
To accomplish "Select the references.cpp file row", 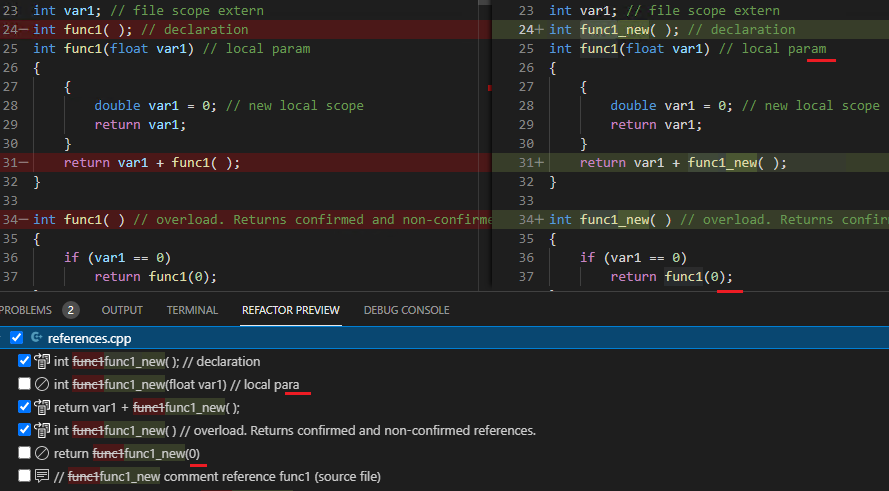I will pyautogui.click(x=444, y=338).
